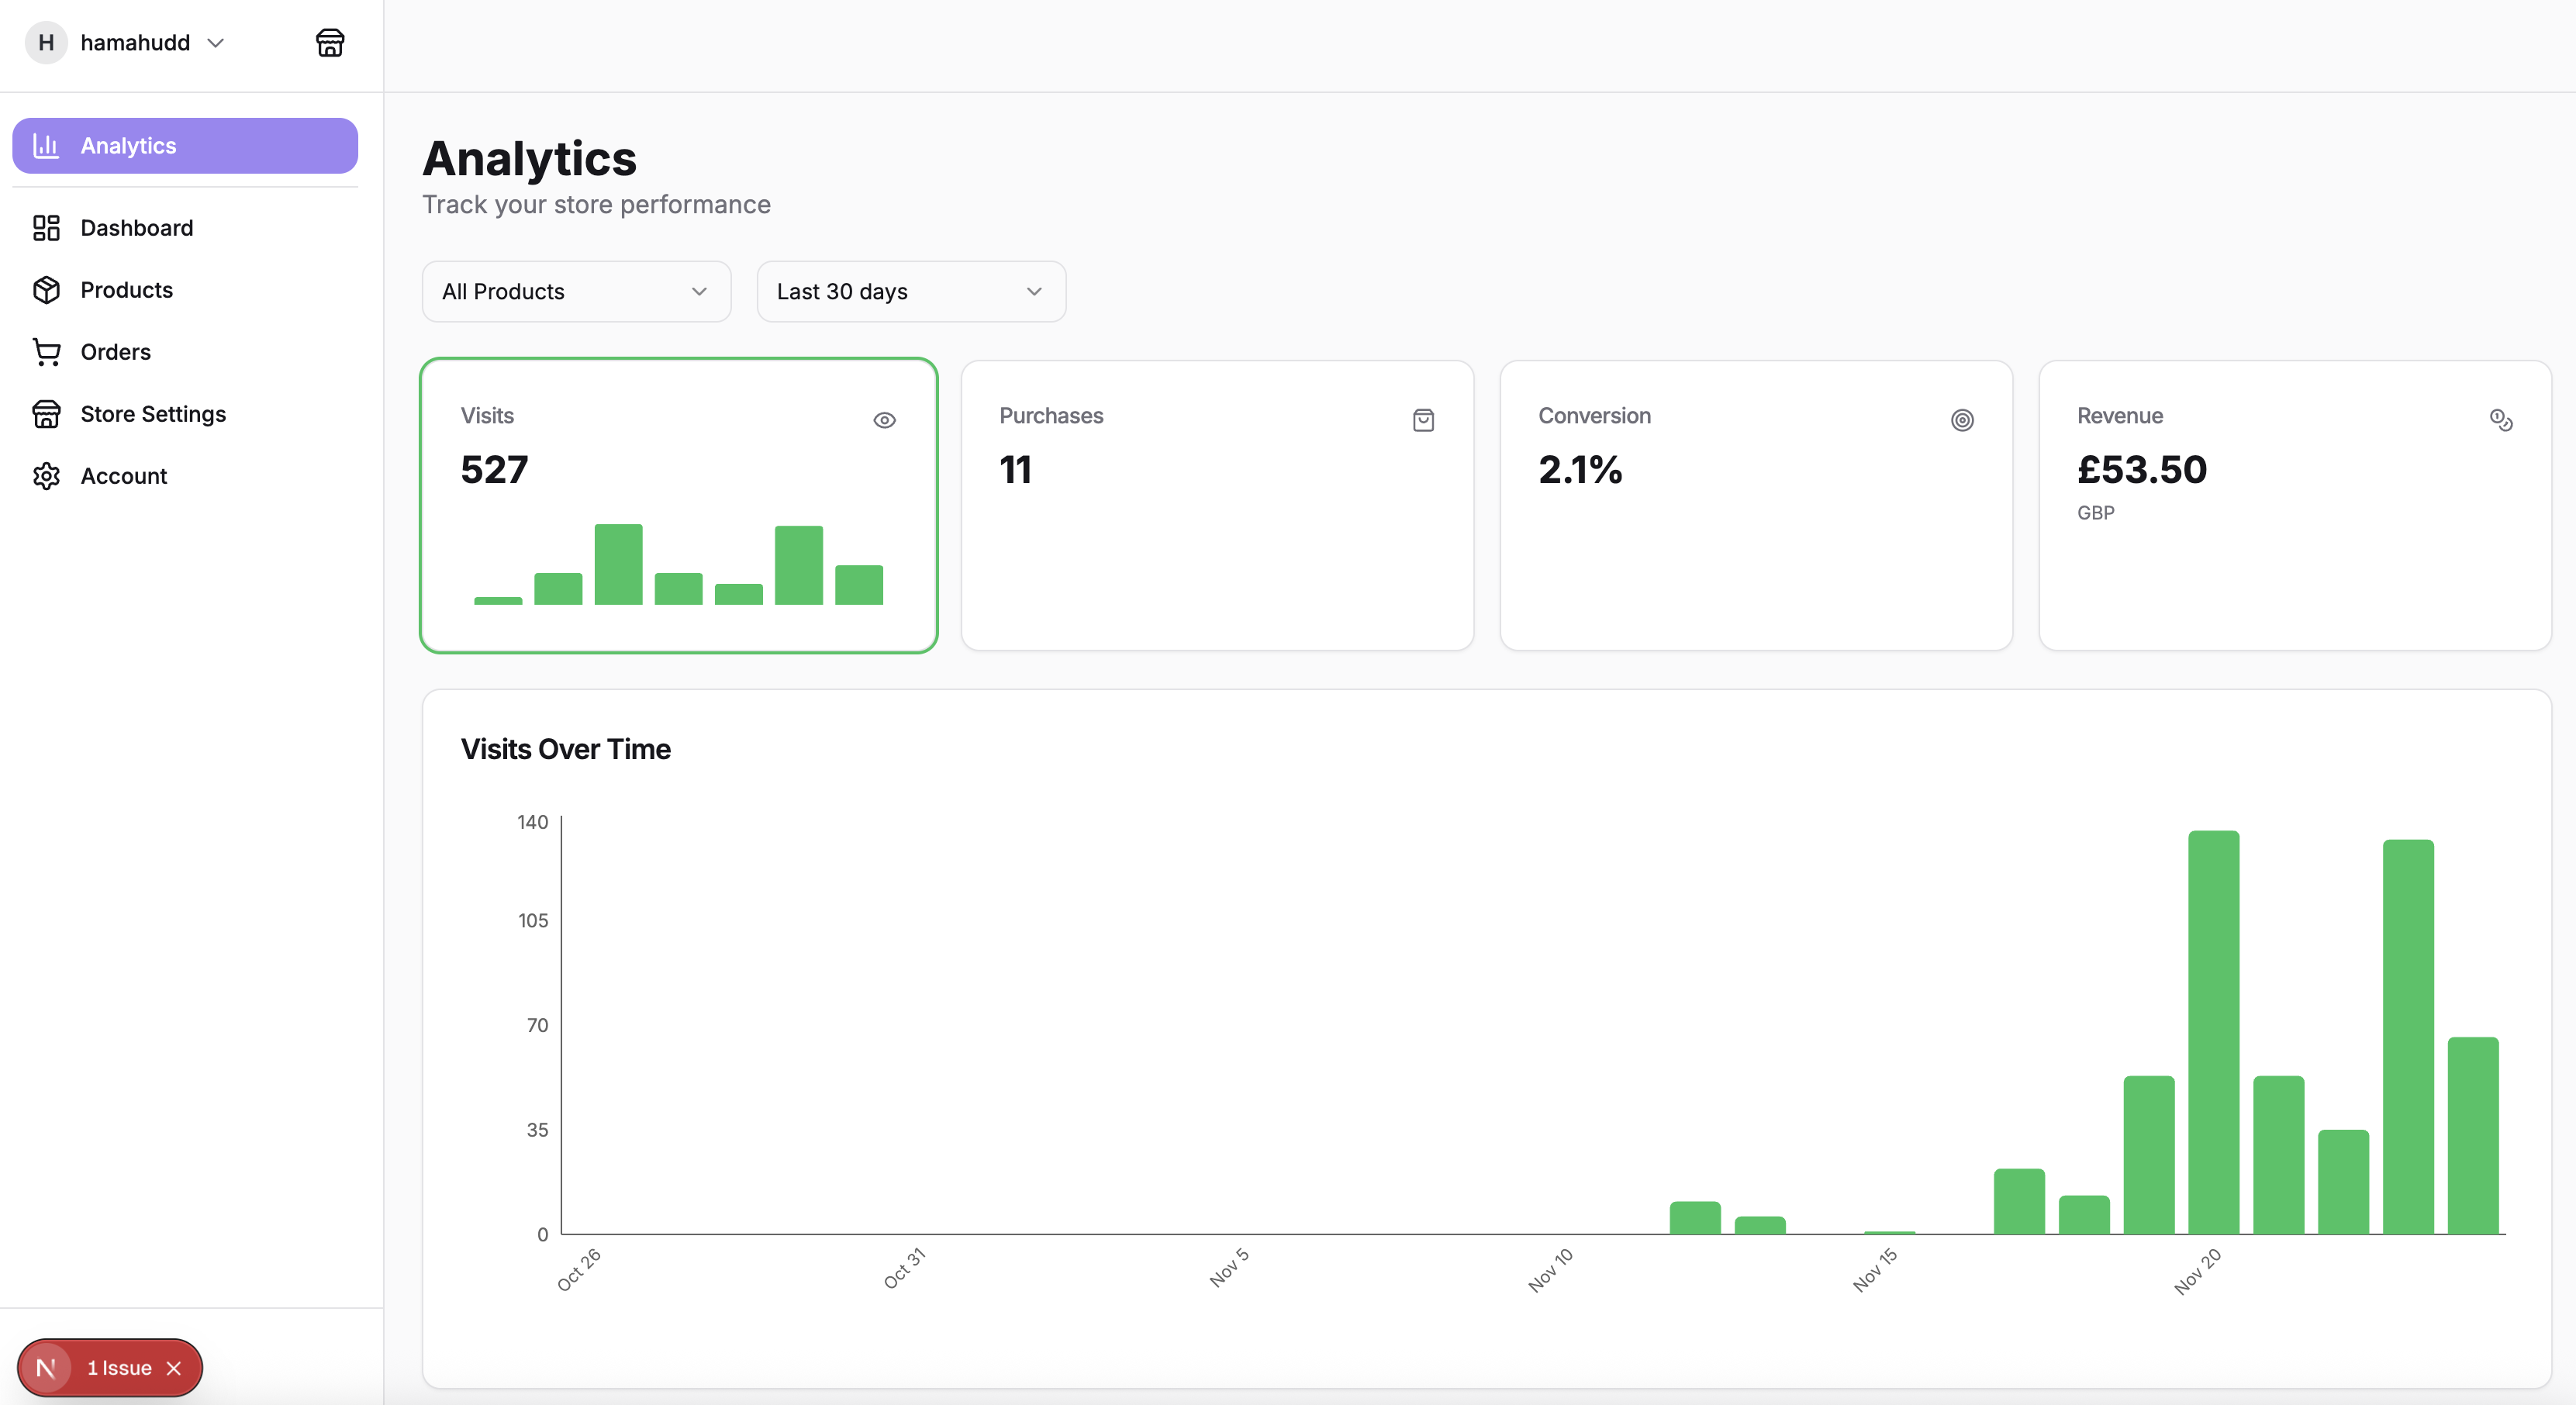Viewport: 2576px width, 1405px height.
Task: Expand the hamahudd account menu chevron
Action: click(215, 43)
